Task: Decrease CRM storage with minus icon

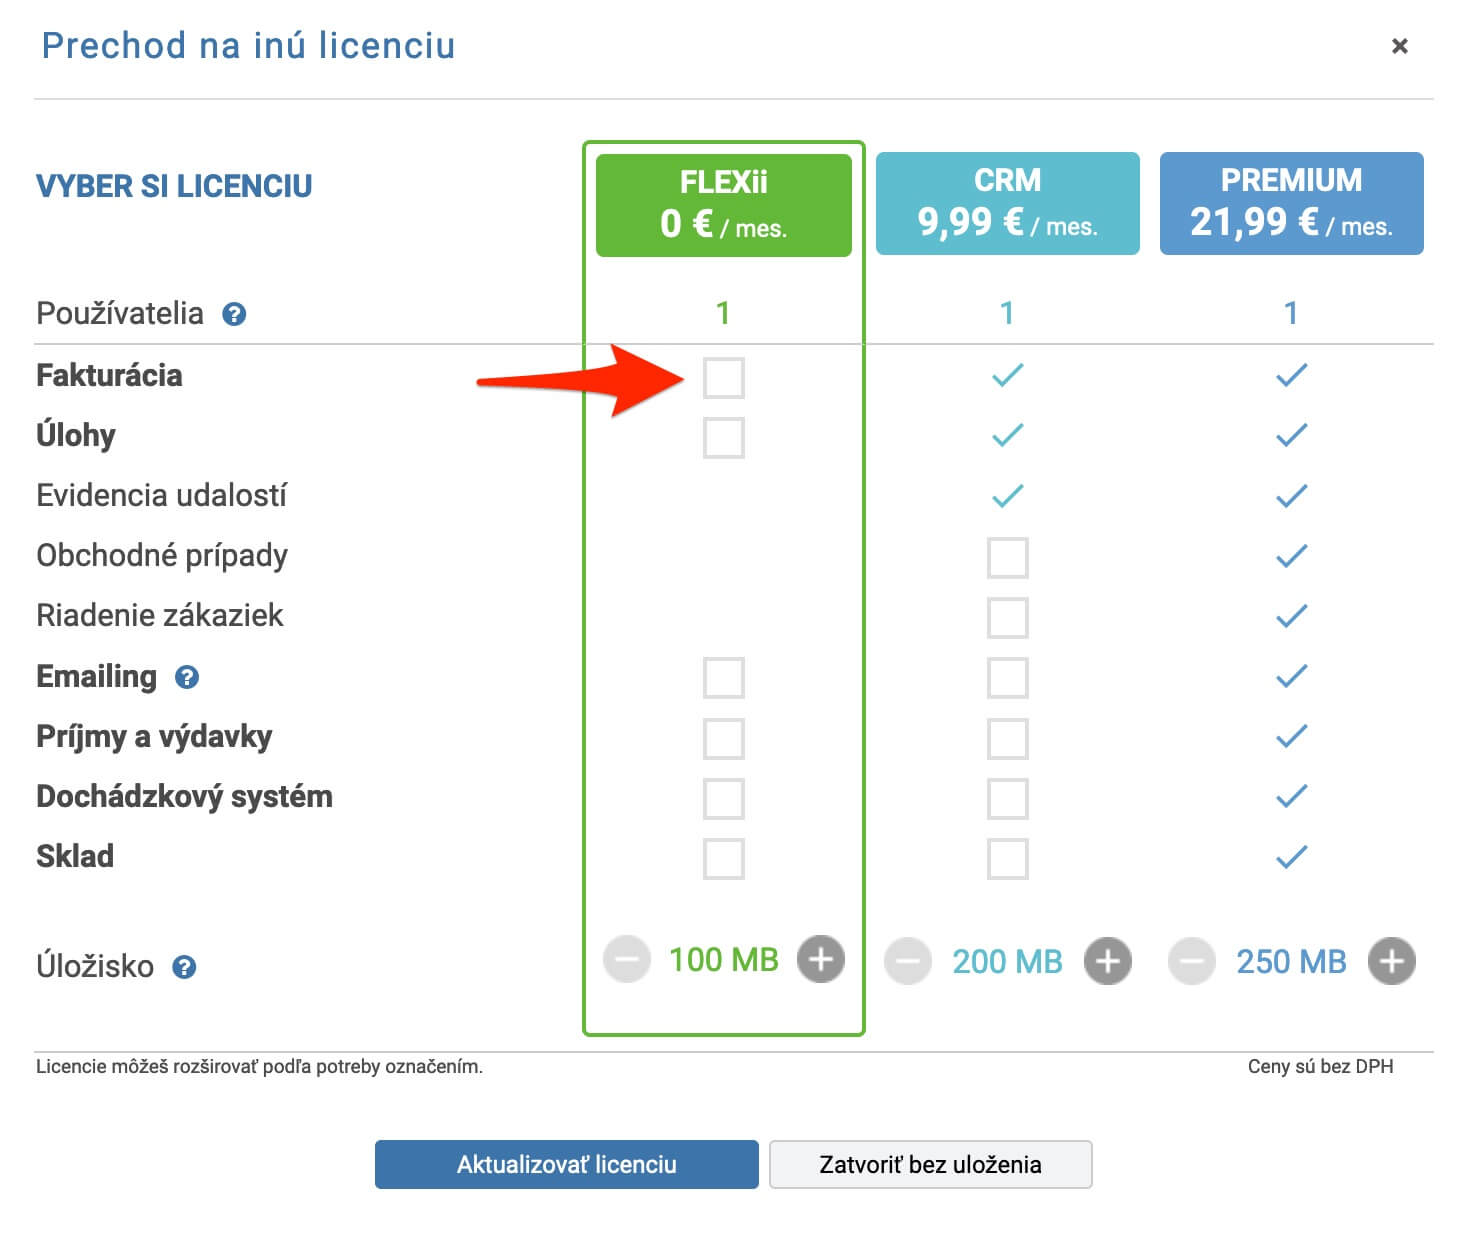Action: point(908,961)
